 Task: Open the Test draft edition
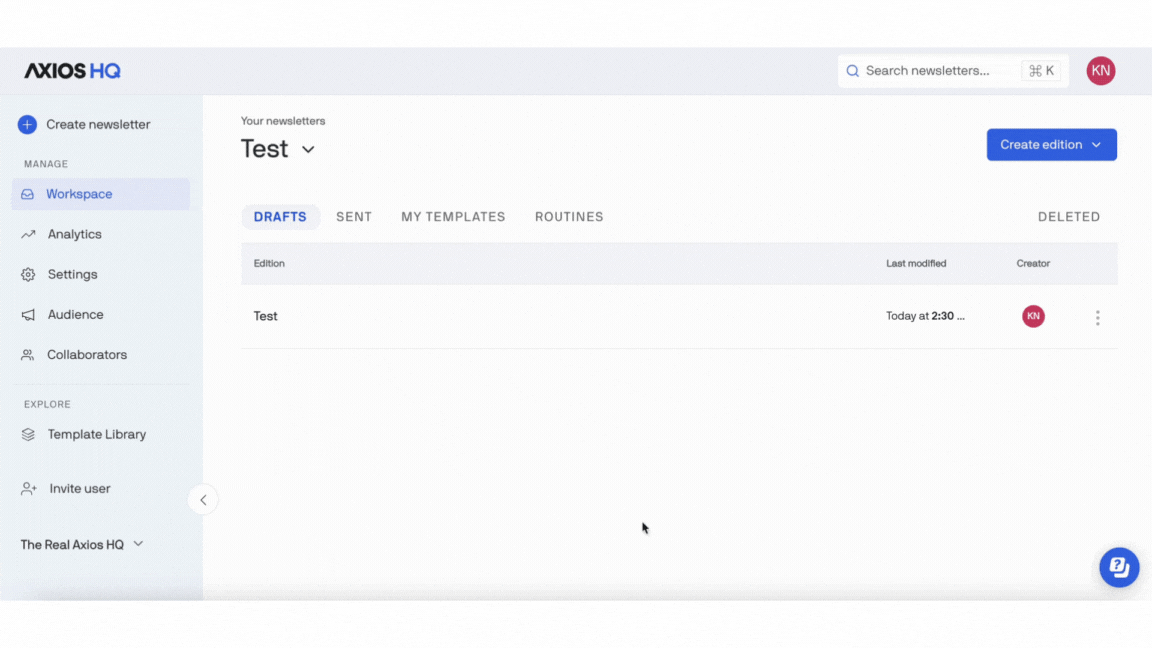[265, 316]
